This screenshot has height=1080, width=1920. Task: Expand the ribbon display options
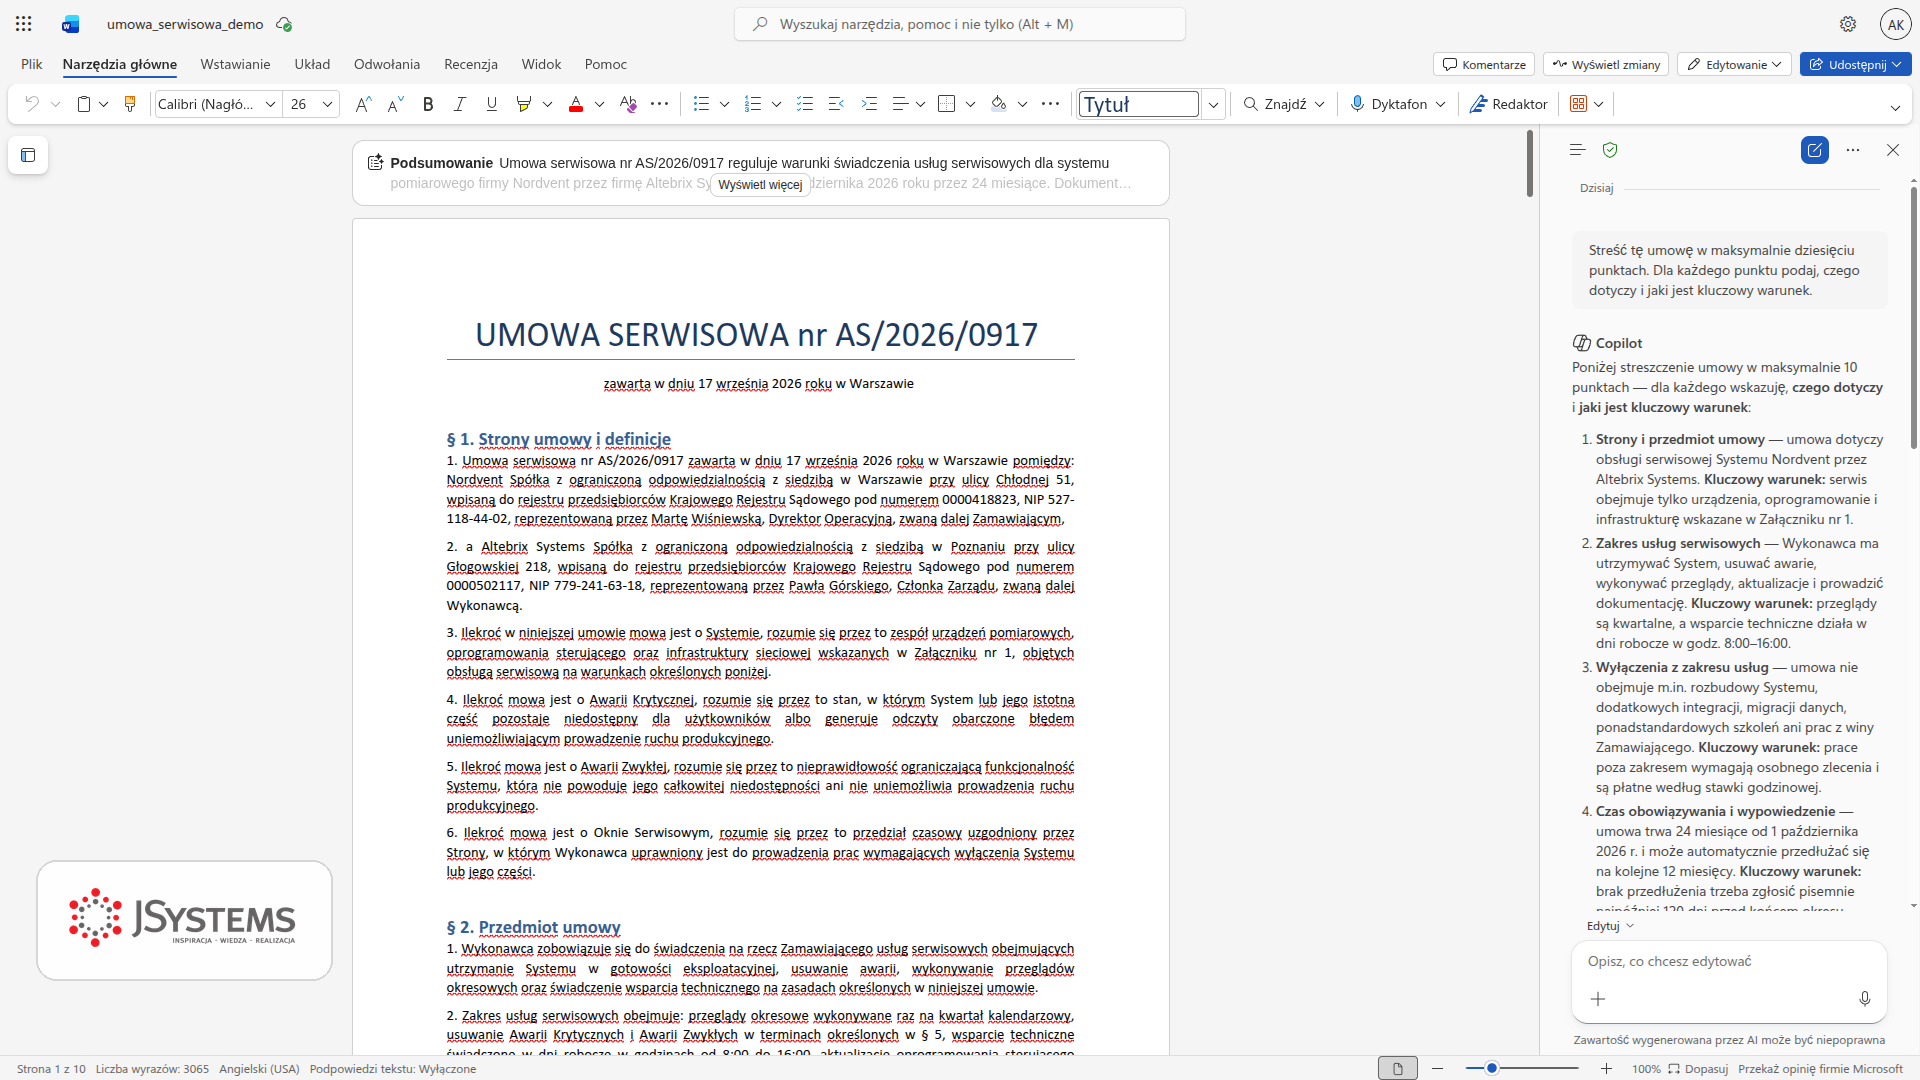point(1895,108)
